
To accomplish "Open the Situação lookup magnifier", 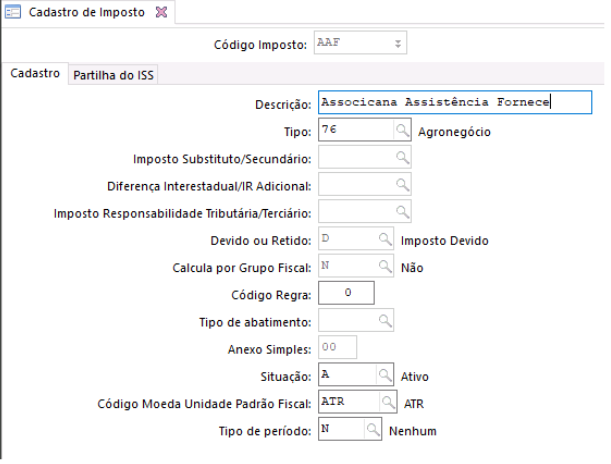I will [384, 375].
